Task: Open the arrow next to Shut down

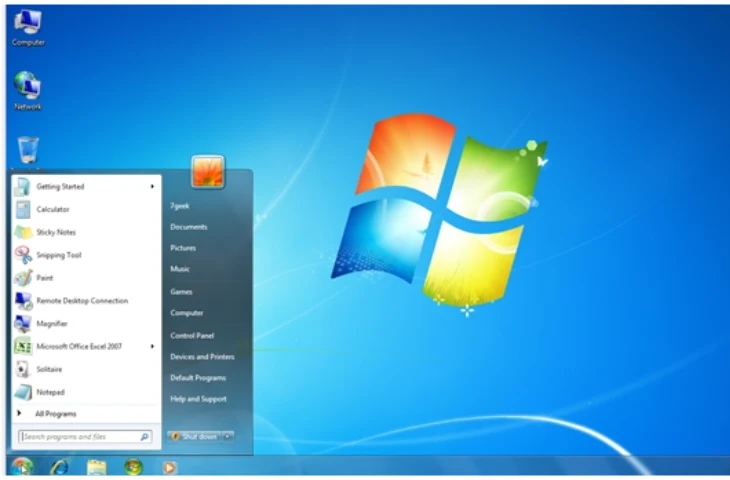Action: [x=228, y=437]
